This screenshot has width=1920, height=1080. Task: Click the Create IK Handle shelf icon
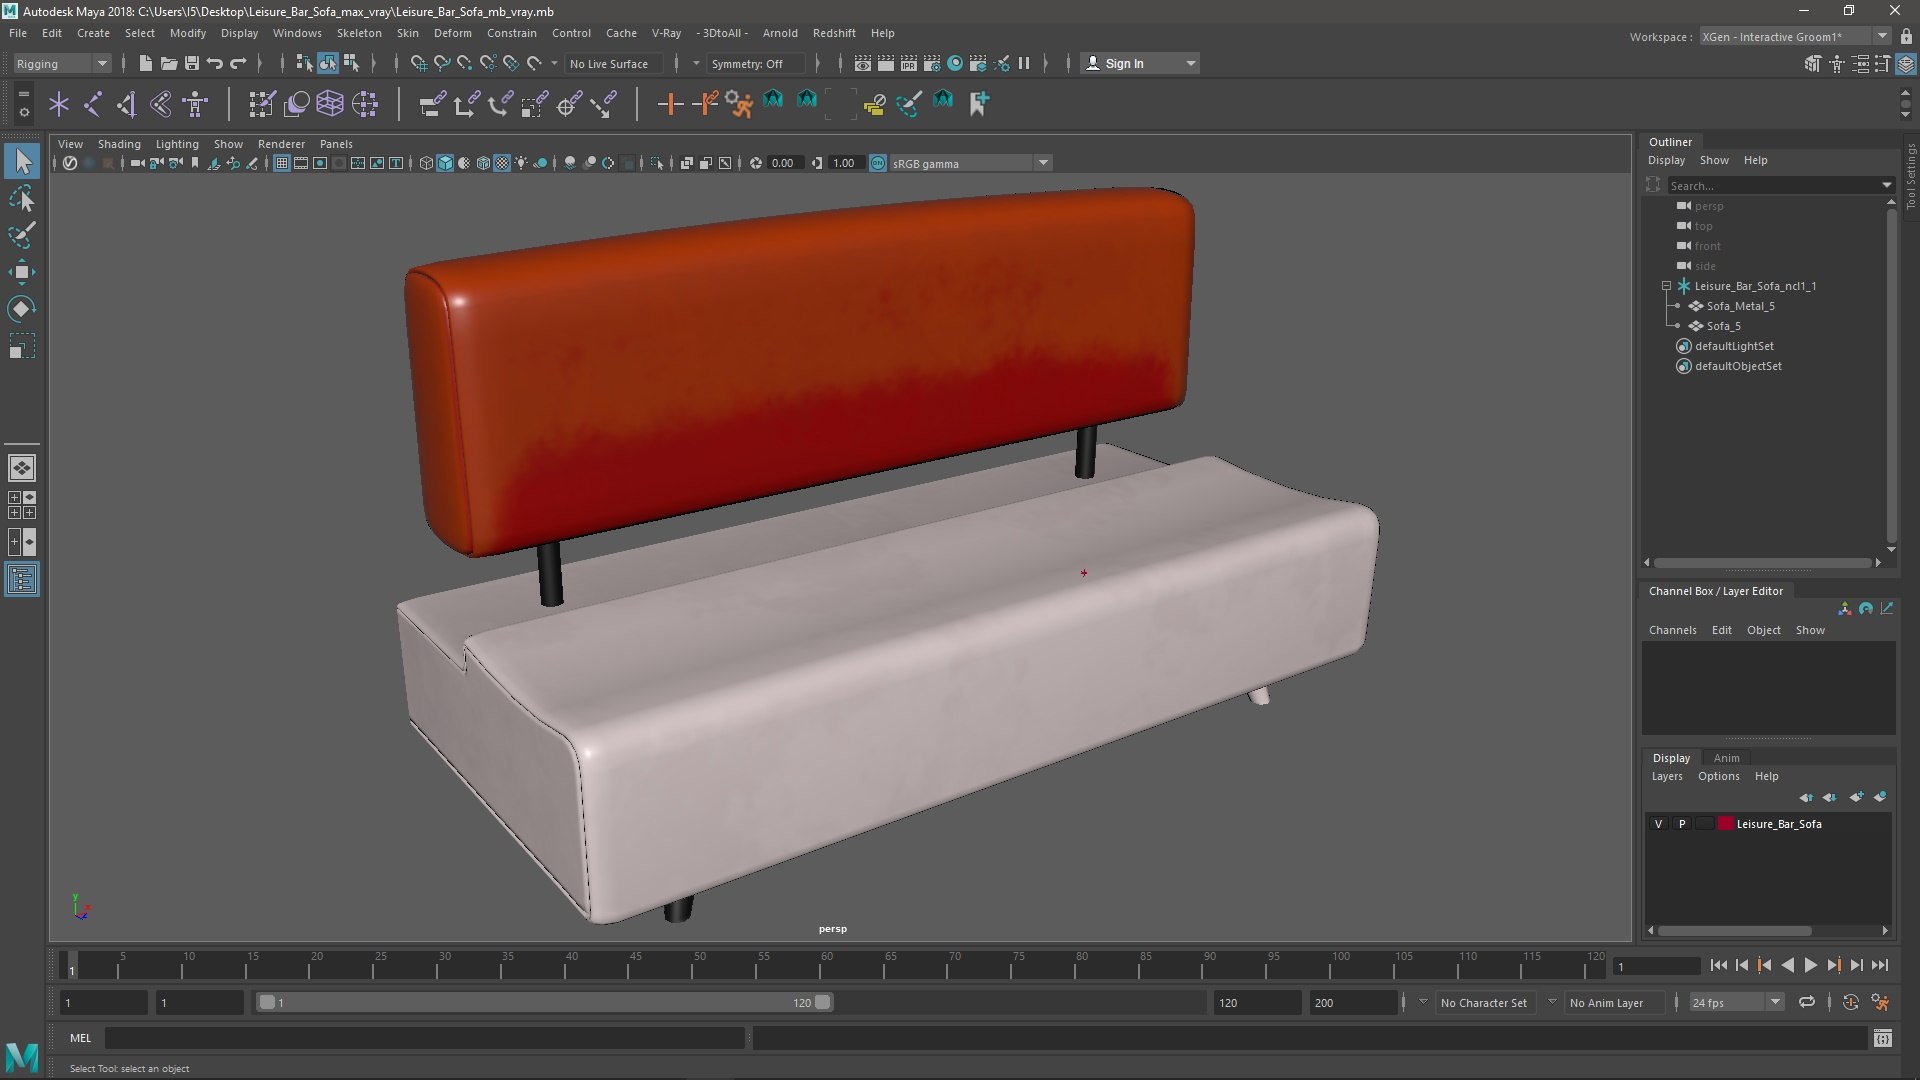(127, 103)
